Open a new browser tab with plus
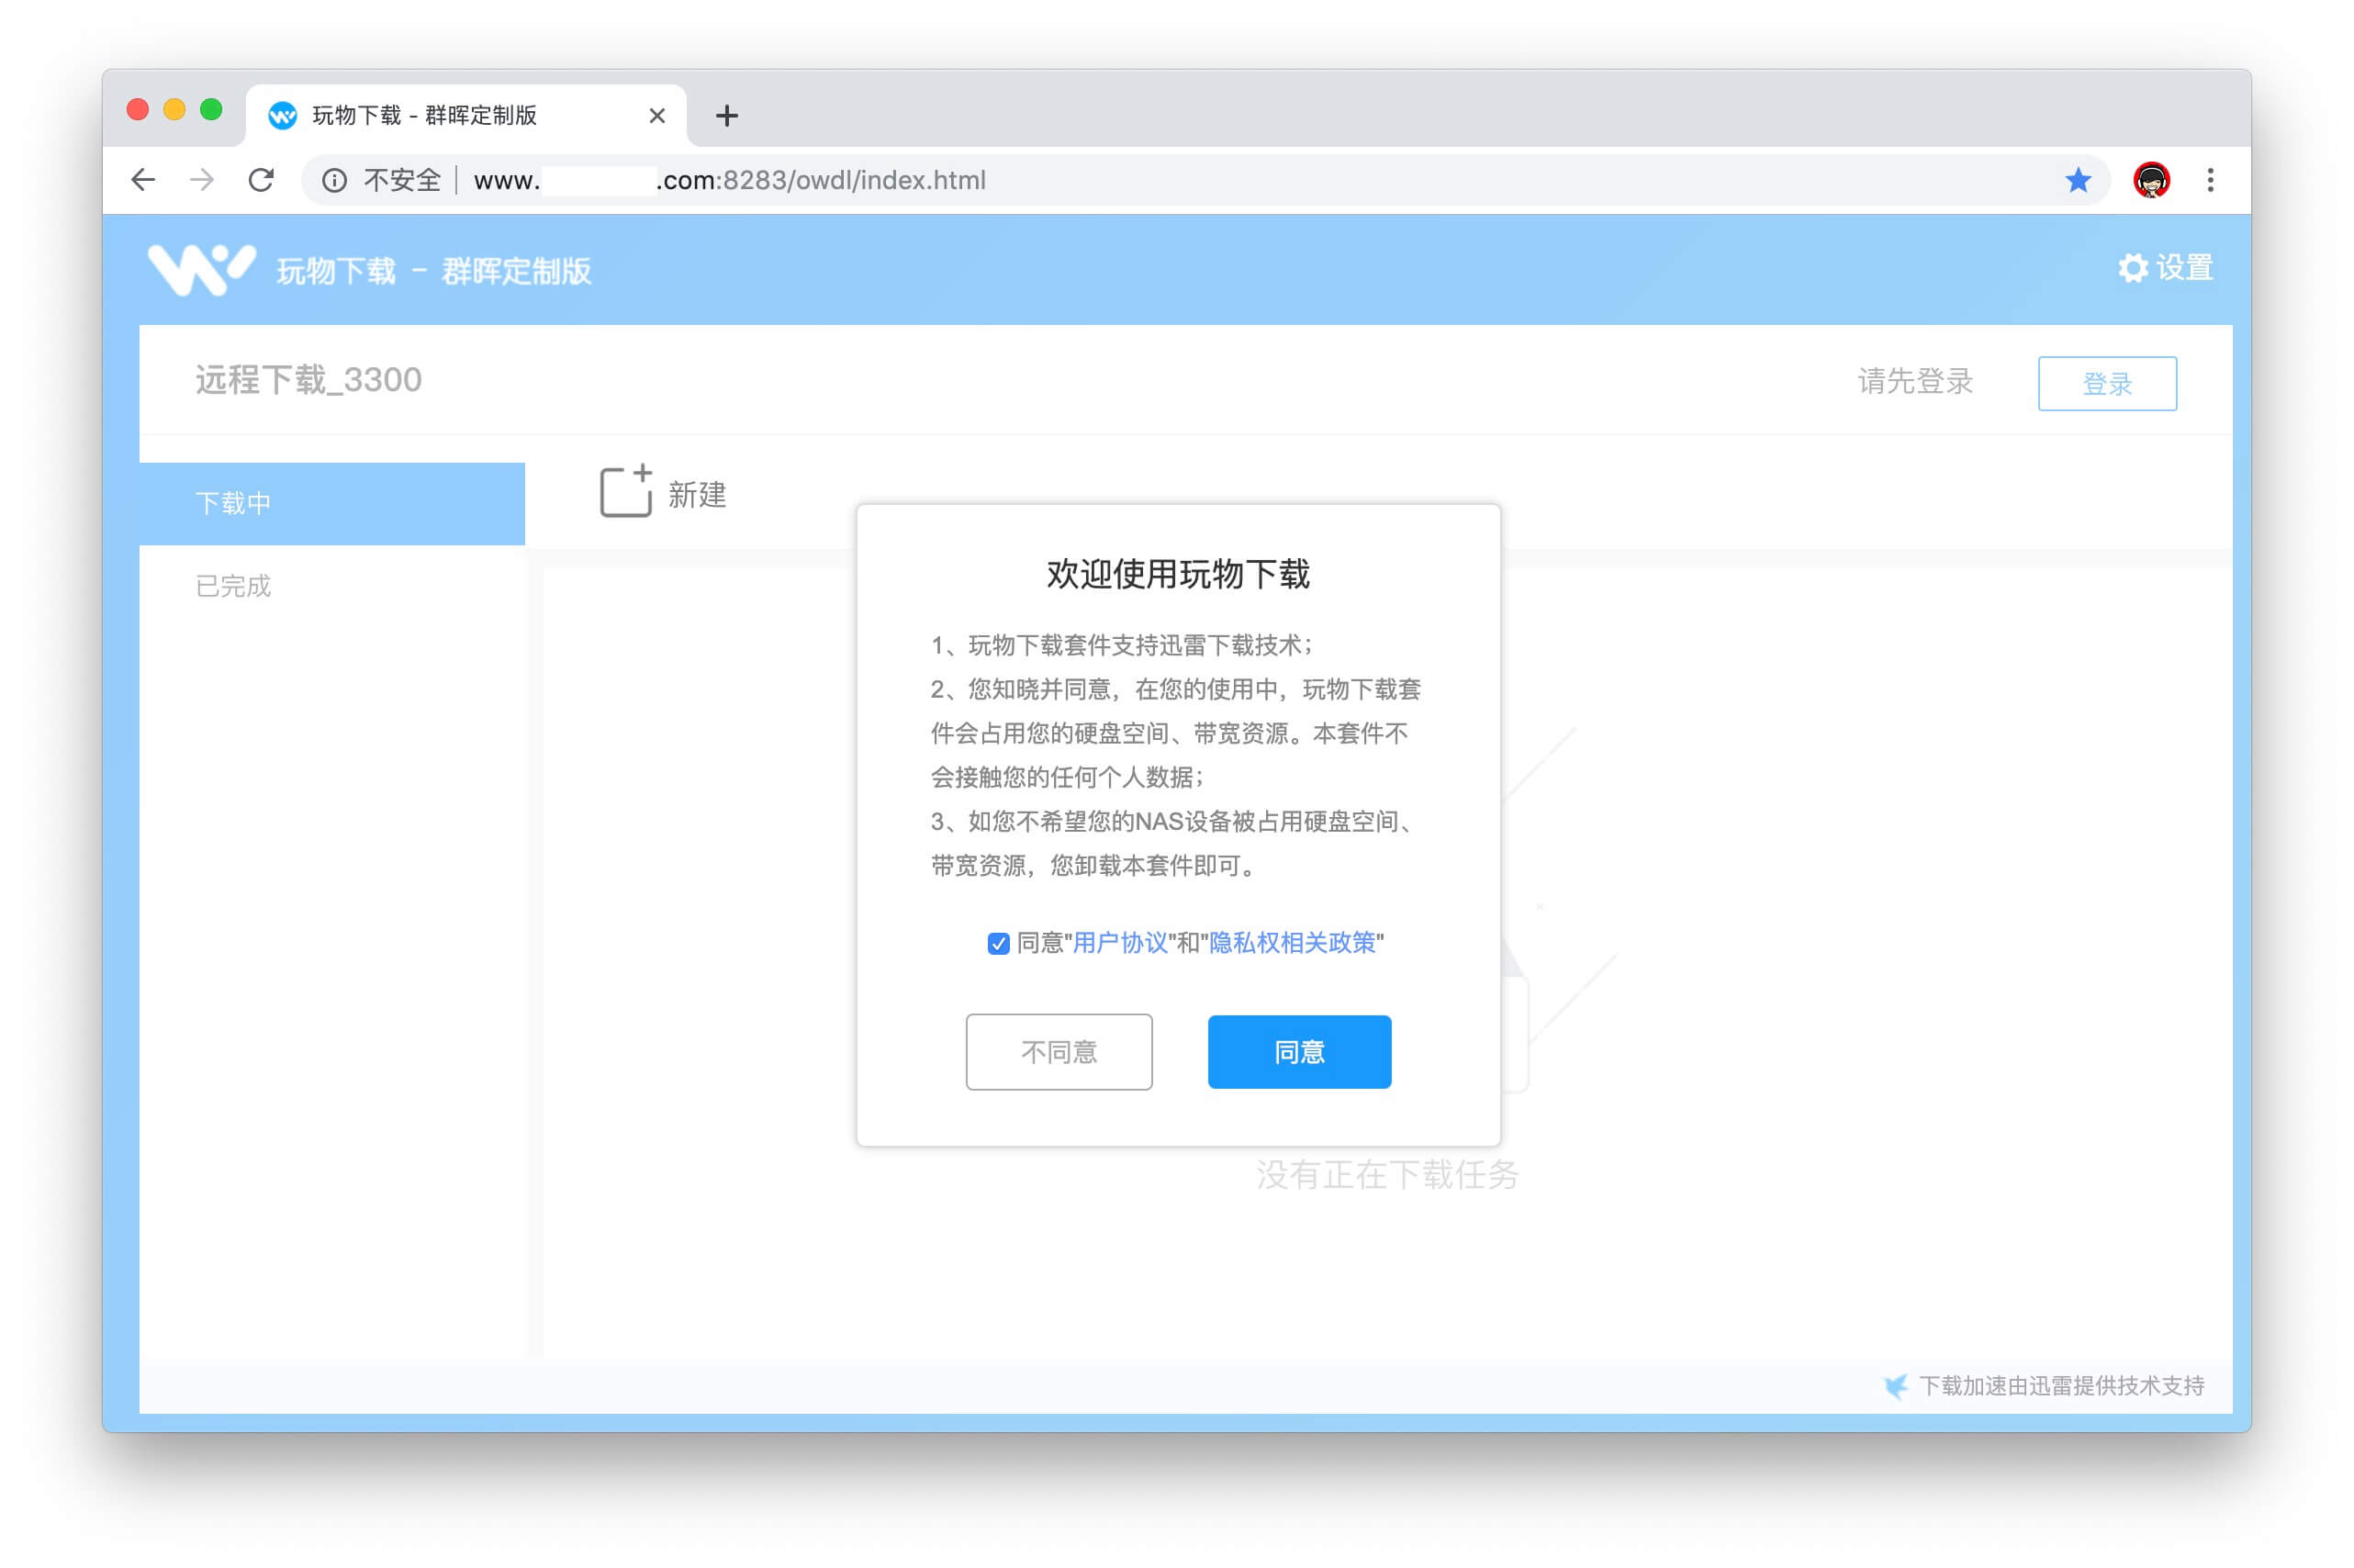2354x1568 pixels. (727, 116)
